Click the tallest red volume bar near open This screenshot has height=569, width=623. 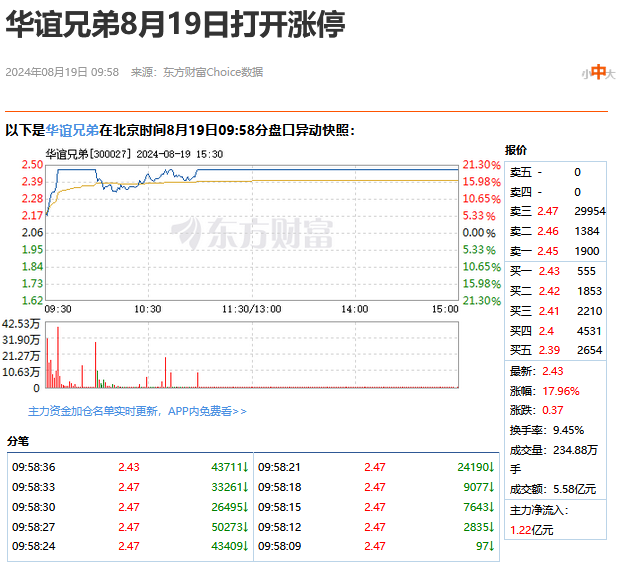58,357
